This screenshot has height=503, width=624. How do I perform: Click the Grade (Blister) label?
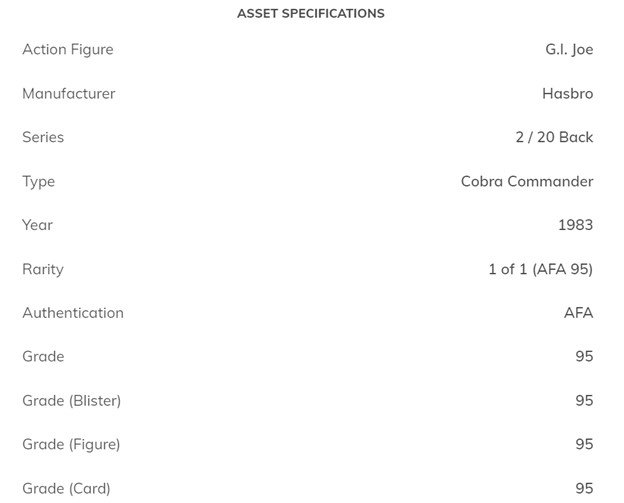coord(72,401)
